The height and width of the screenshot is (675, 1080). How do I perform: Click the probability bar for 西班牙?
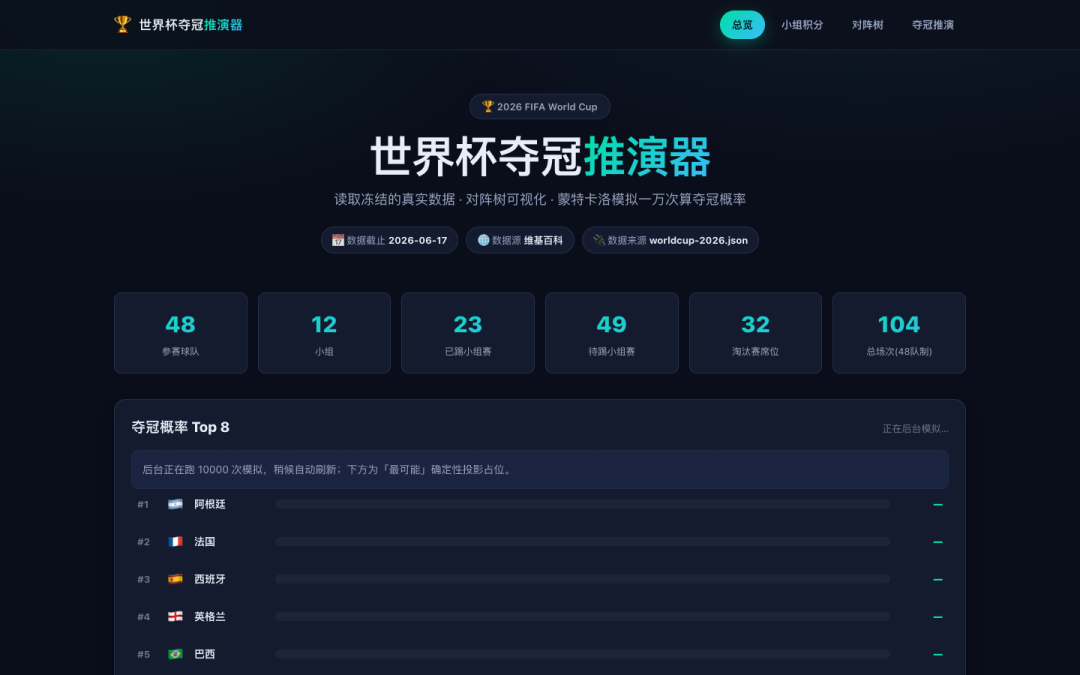583,579
